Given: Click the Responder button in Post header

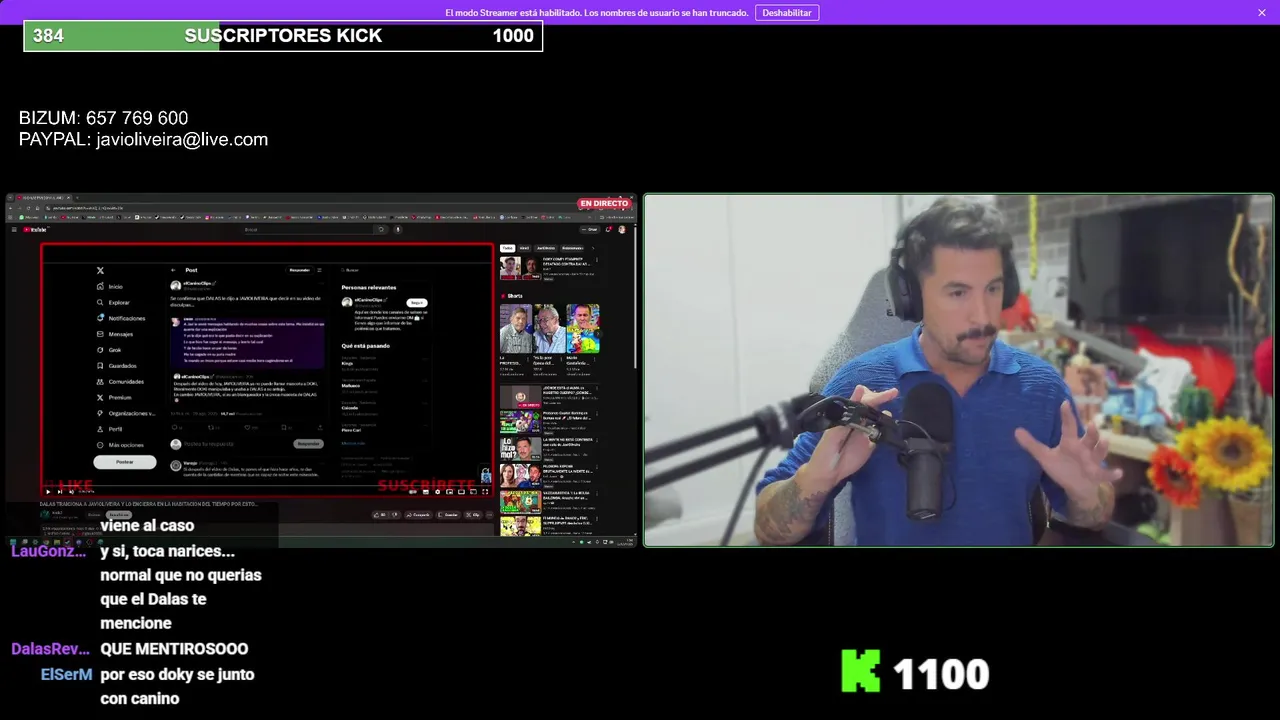Looking at the screenshot, I should pyautogui.click(x=300, y=270).
